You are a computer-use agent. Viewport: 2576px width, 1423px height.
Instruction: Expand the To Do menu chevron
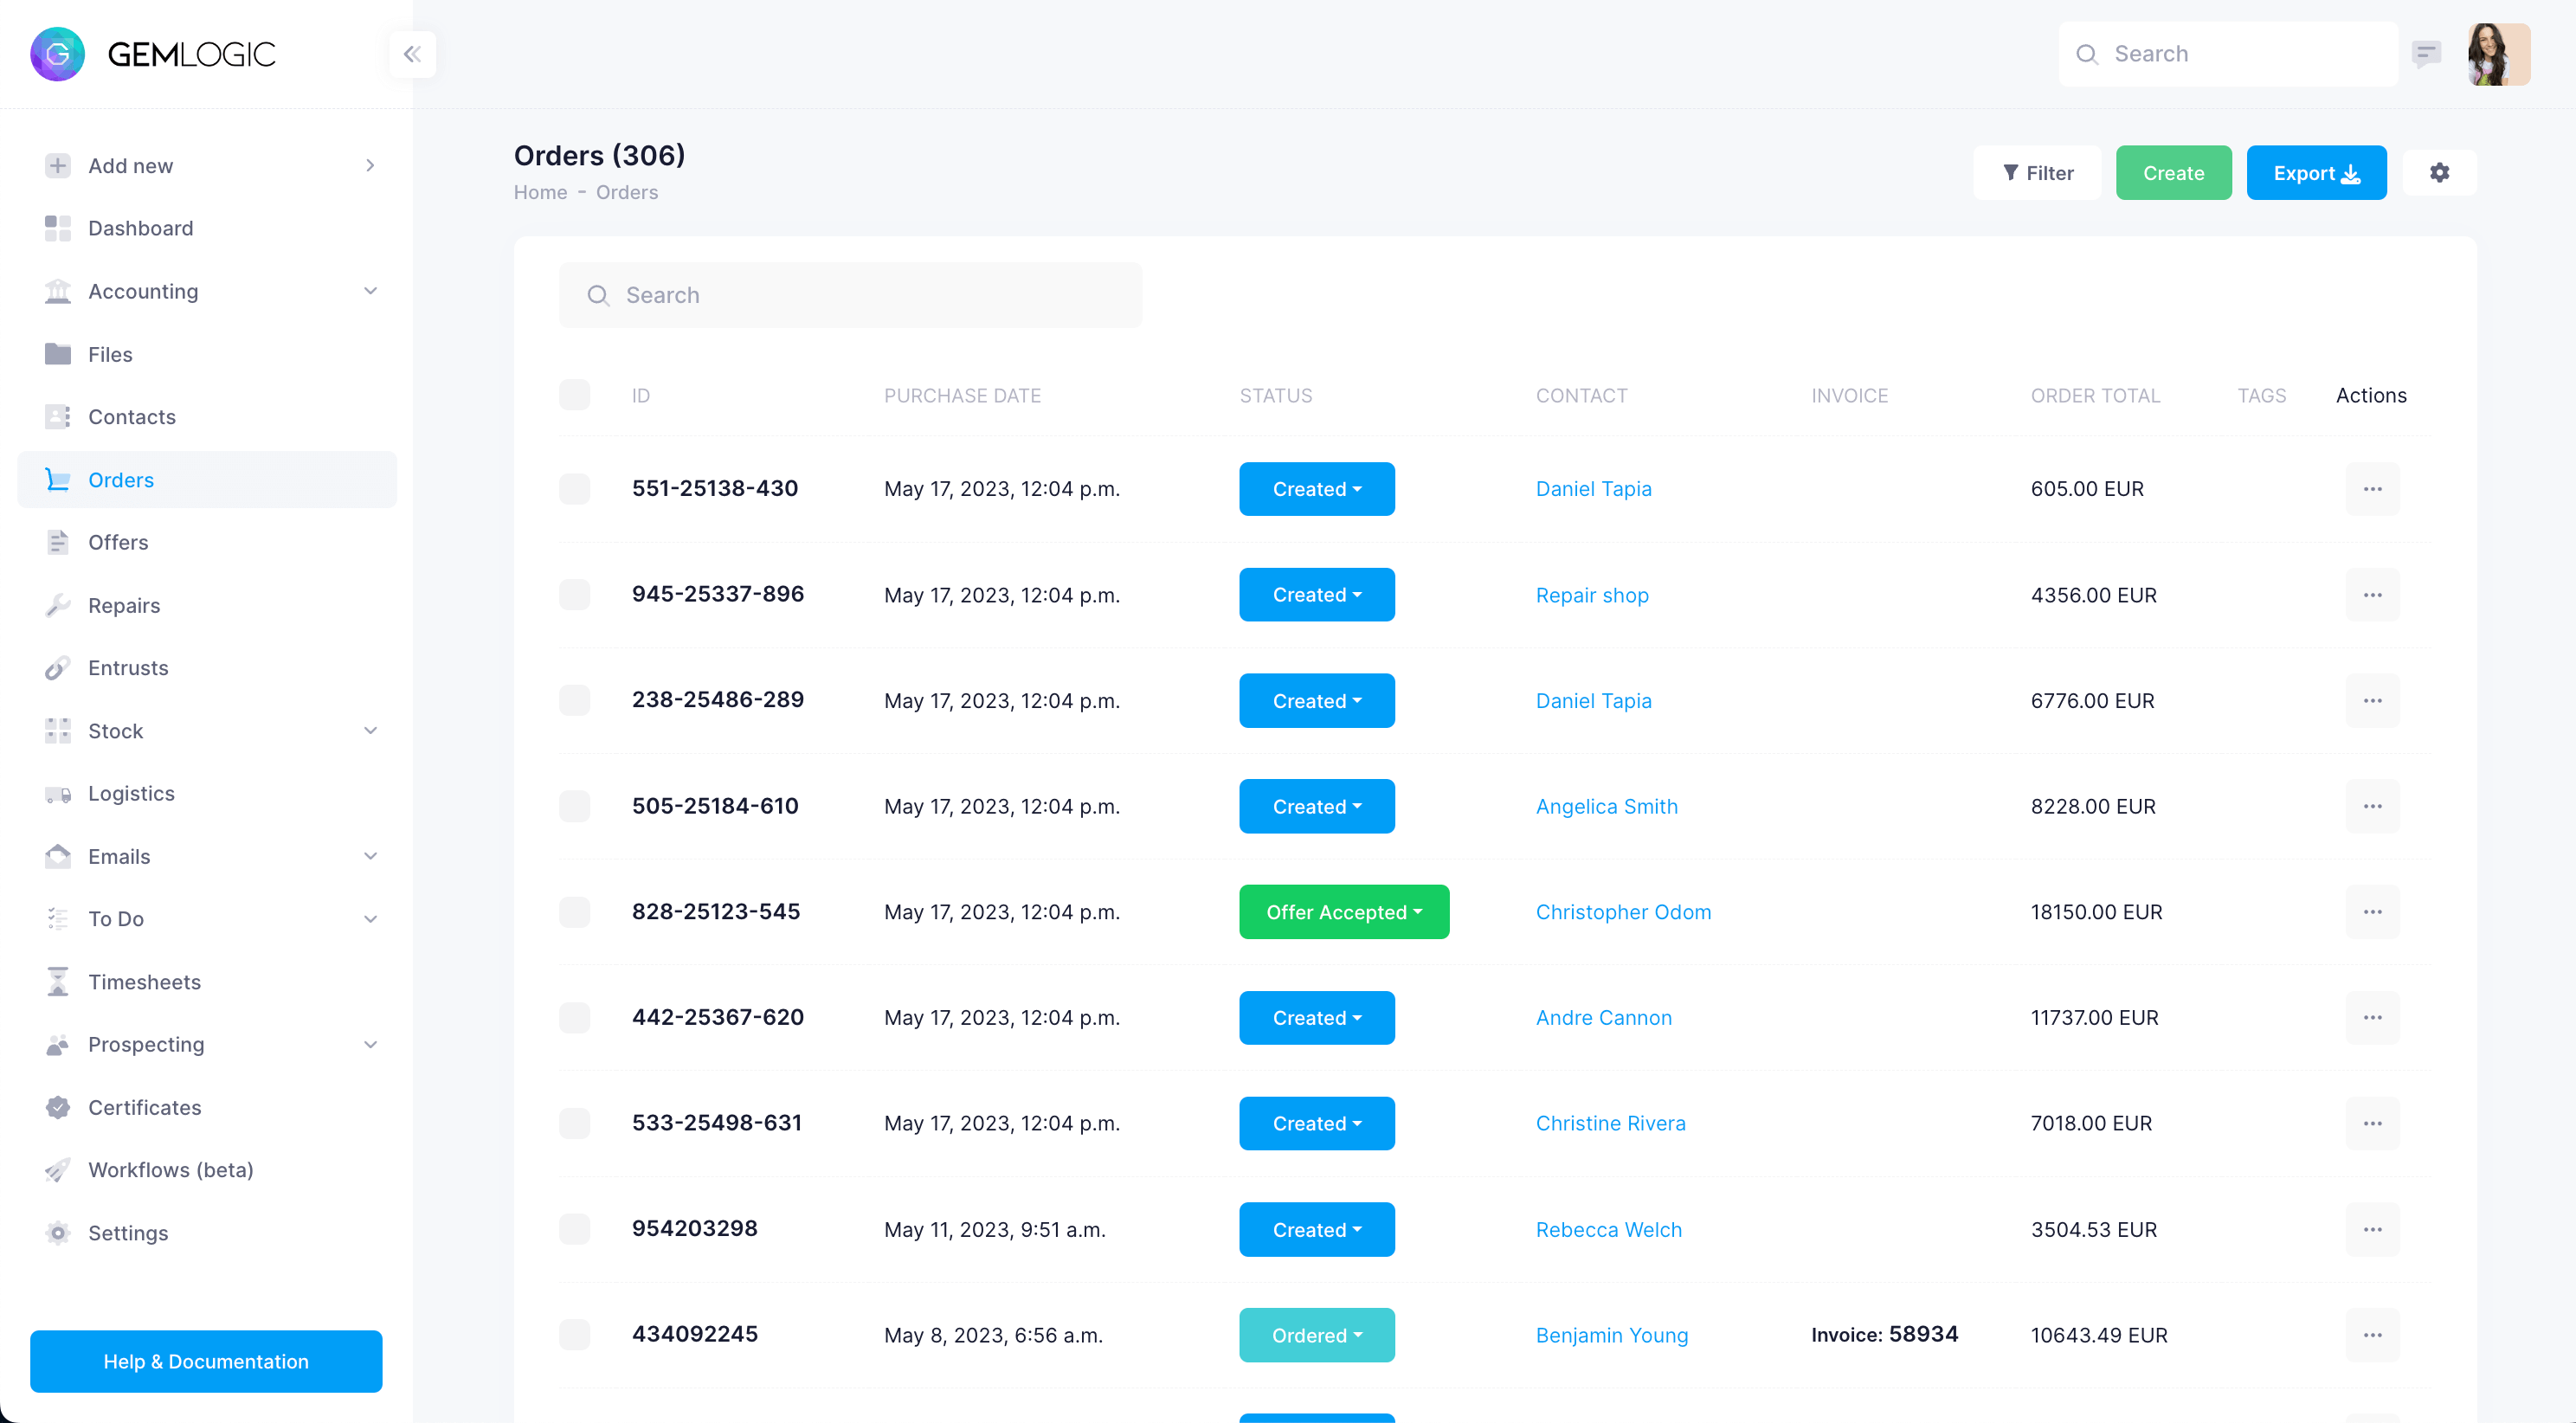pyautogui.click(x=370, y=919)
